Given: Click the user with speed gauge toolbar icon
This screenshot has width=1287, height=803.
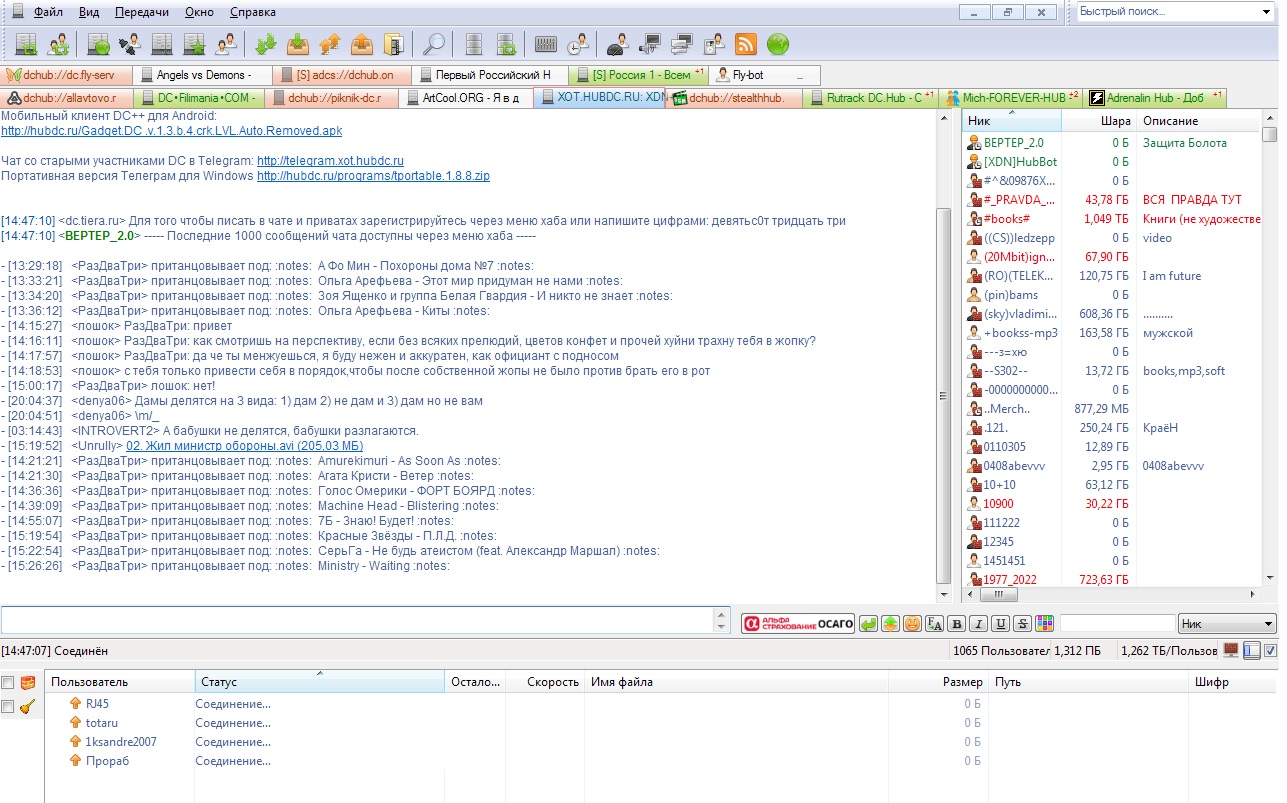Looking at the screenshot, I should coord(618,44).
